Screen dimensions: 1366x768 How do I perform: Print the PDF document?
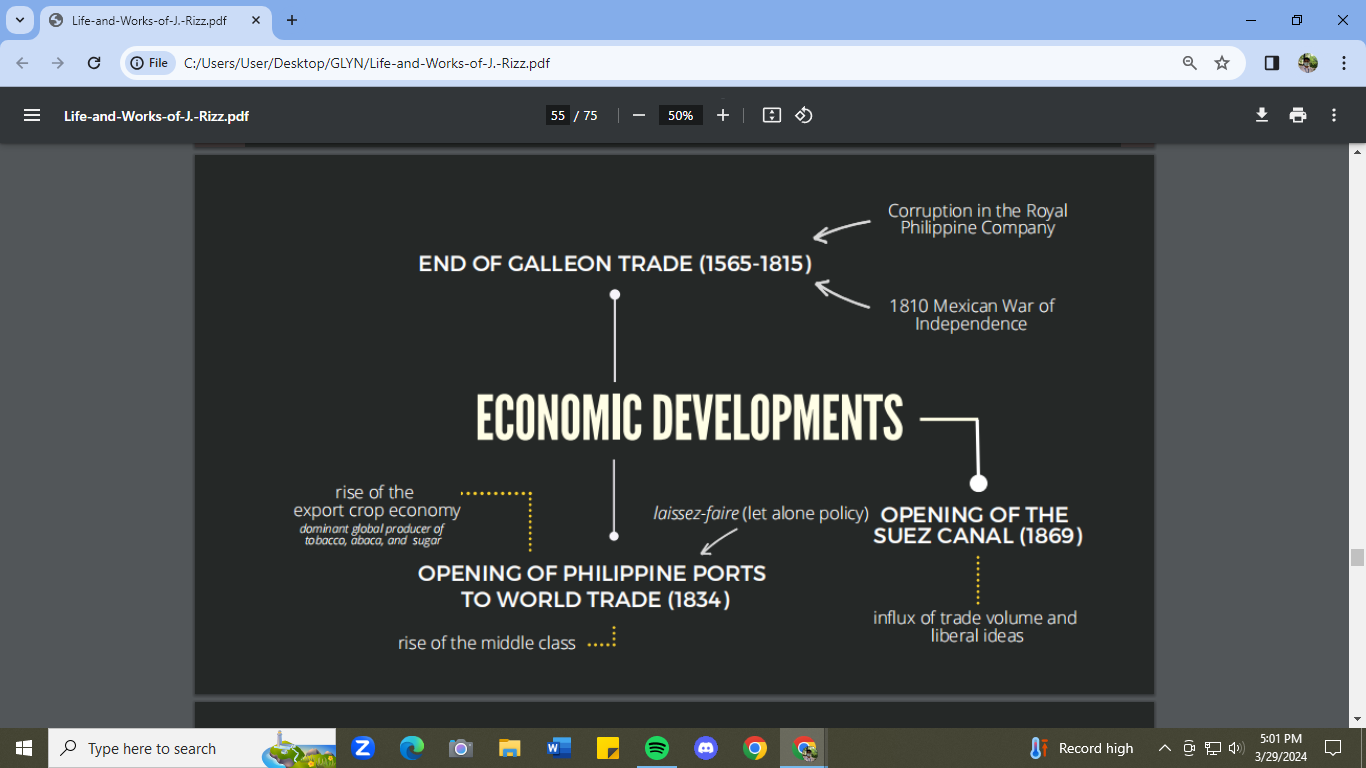[1298, 115]
